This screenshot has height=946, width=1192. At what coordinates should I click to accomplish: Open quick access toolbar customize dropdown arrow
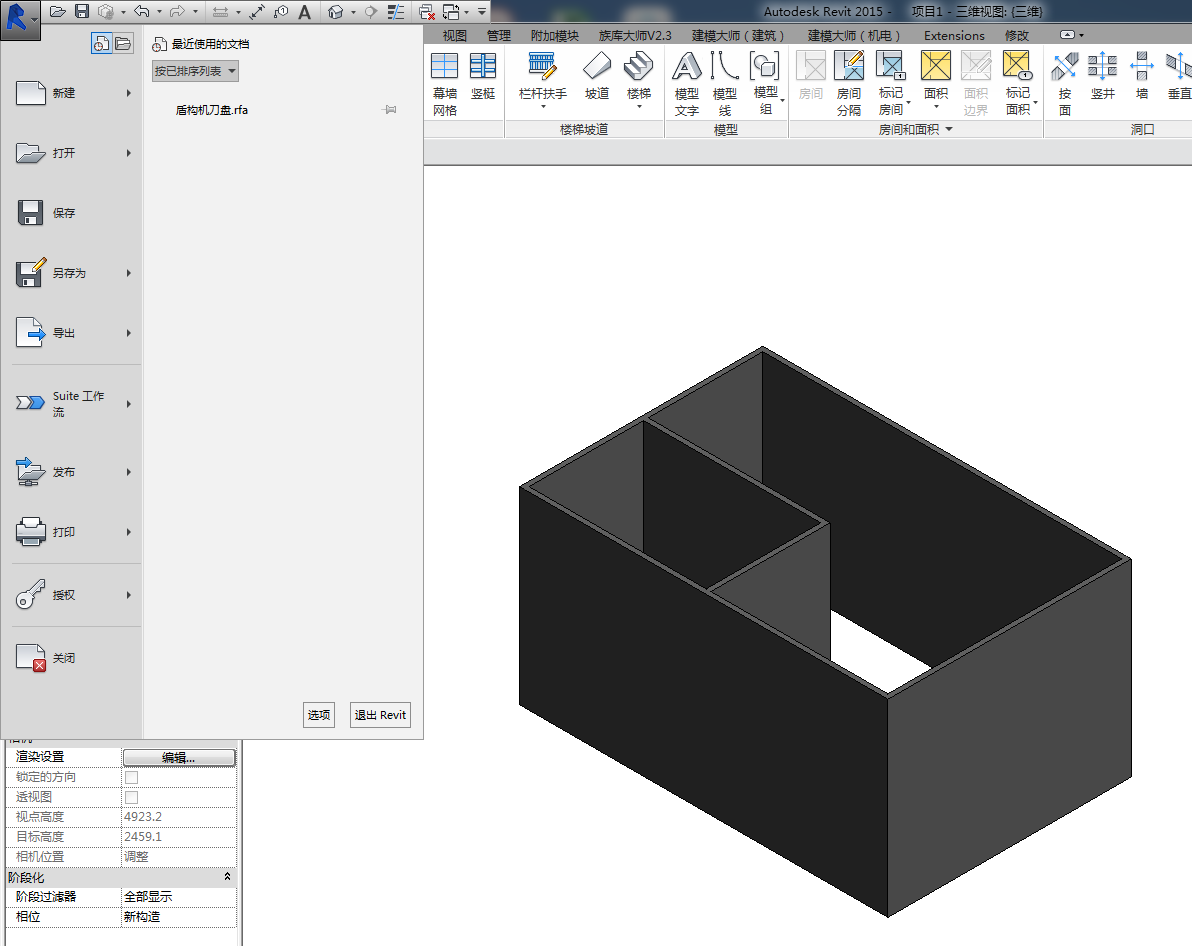point(482,11)
